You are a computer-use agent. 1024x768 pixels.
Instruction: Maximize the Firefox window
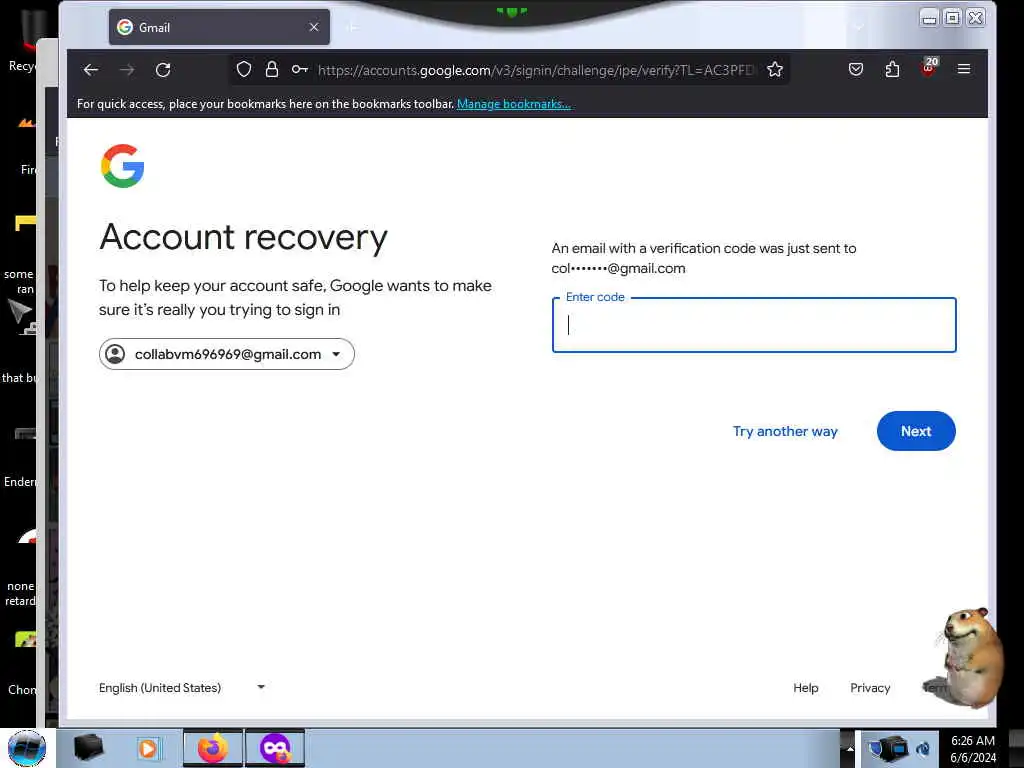(x=952, y=18)
